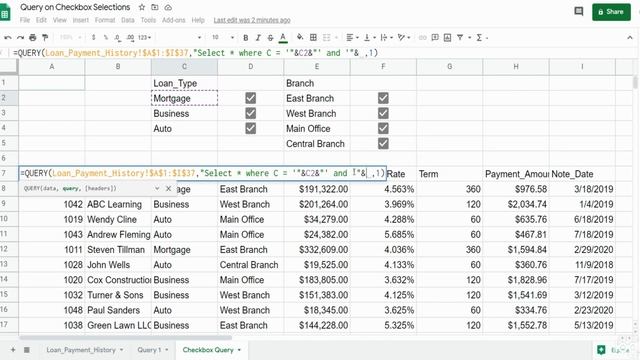Image resolution: width=640 pixels, height=360 pixels.
Task: Apply currency format with dollar icon
Action: pos(93,38)
